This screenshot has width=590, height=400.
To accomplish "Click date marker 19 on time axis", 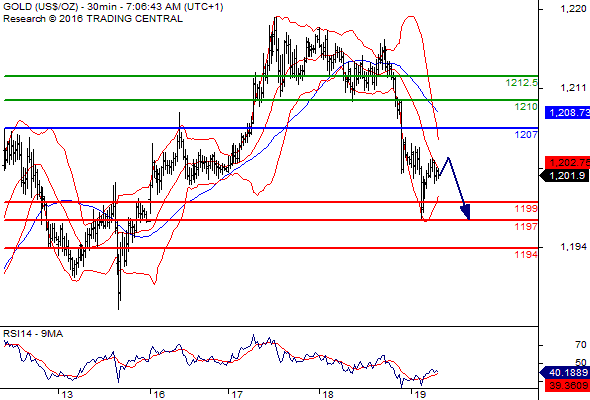I will pos(420,395).
